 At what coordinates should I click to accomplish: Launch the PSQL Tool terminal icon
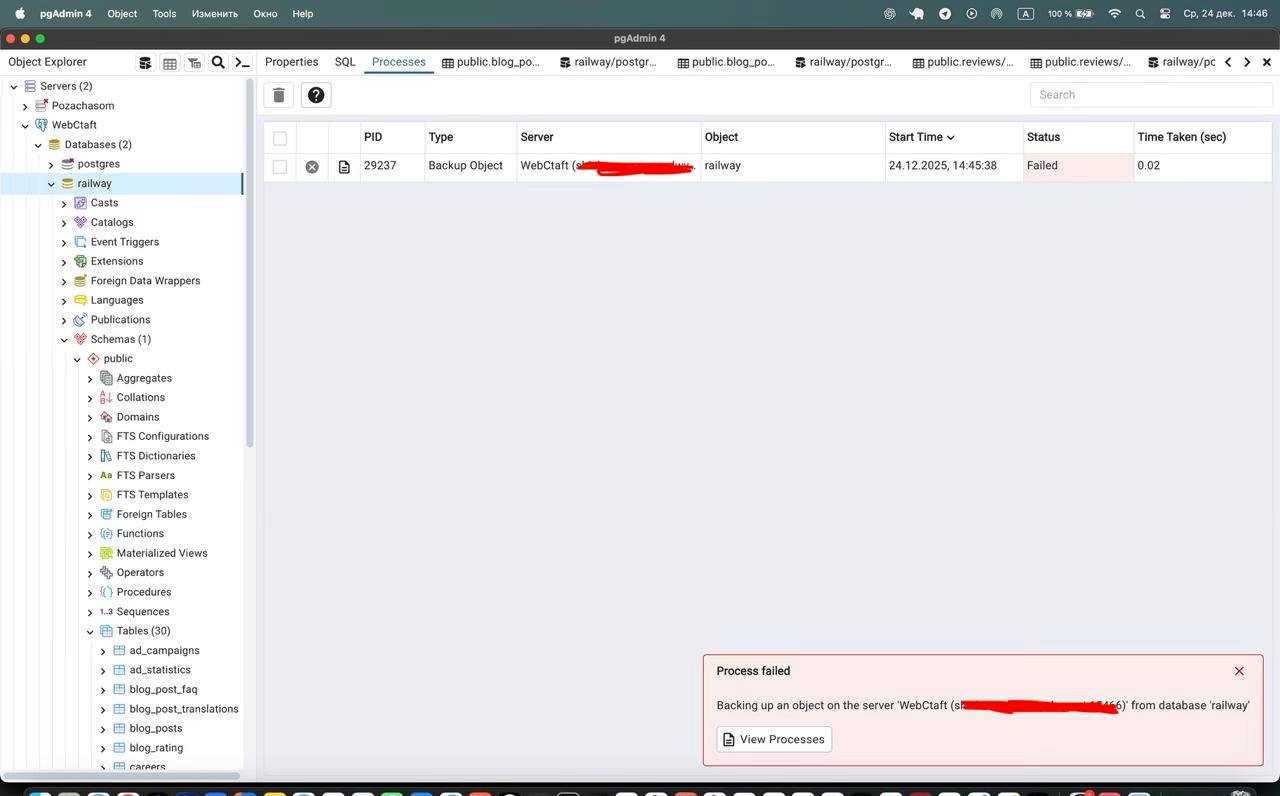(242, 62)
